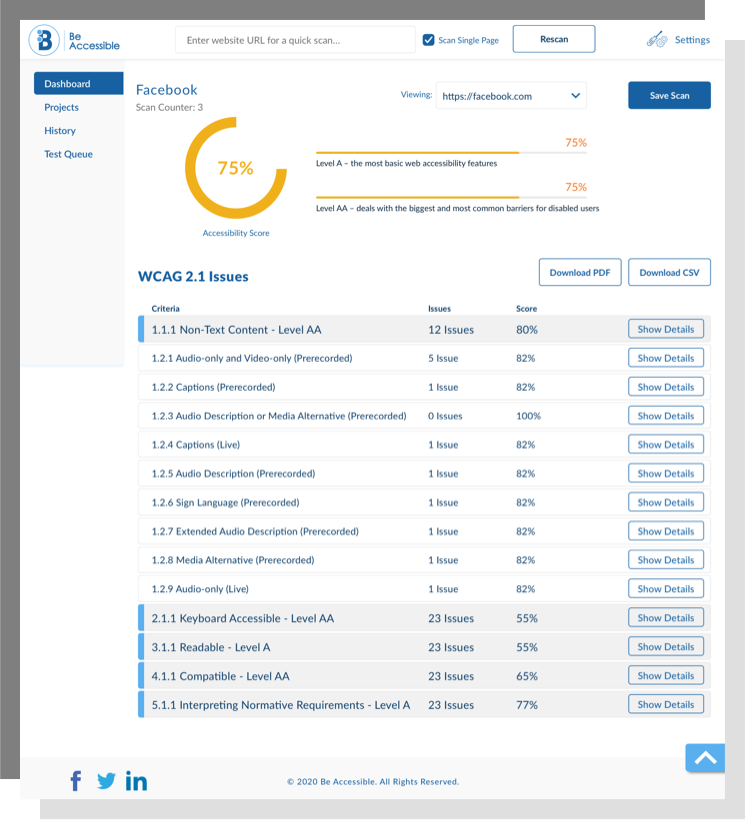Open History in the sidebar
745x820 pixels.
[x=60, y=131]
